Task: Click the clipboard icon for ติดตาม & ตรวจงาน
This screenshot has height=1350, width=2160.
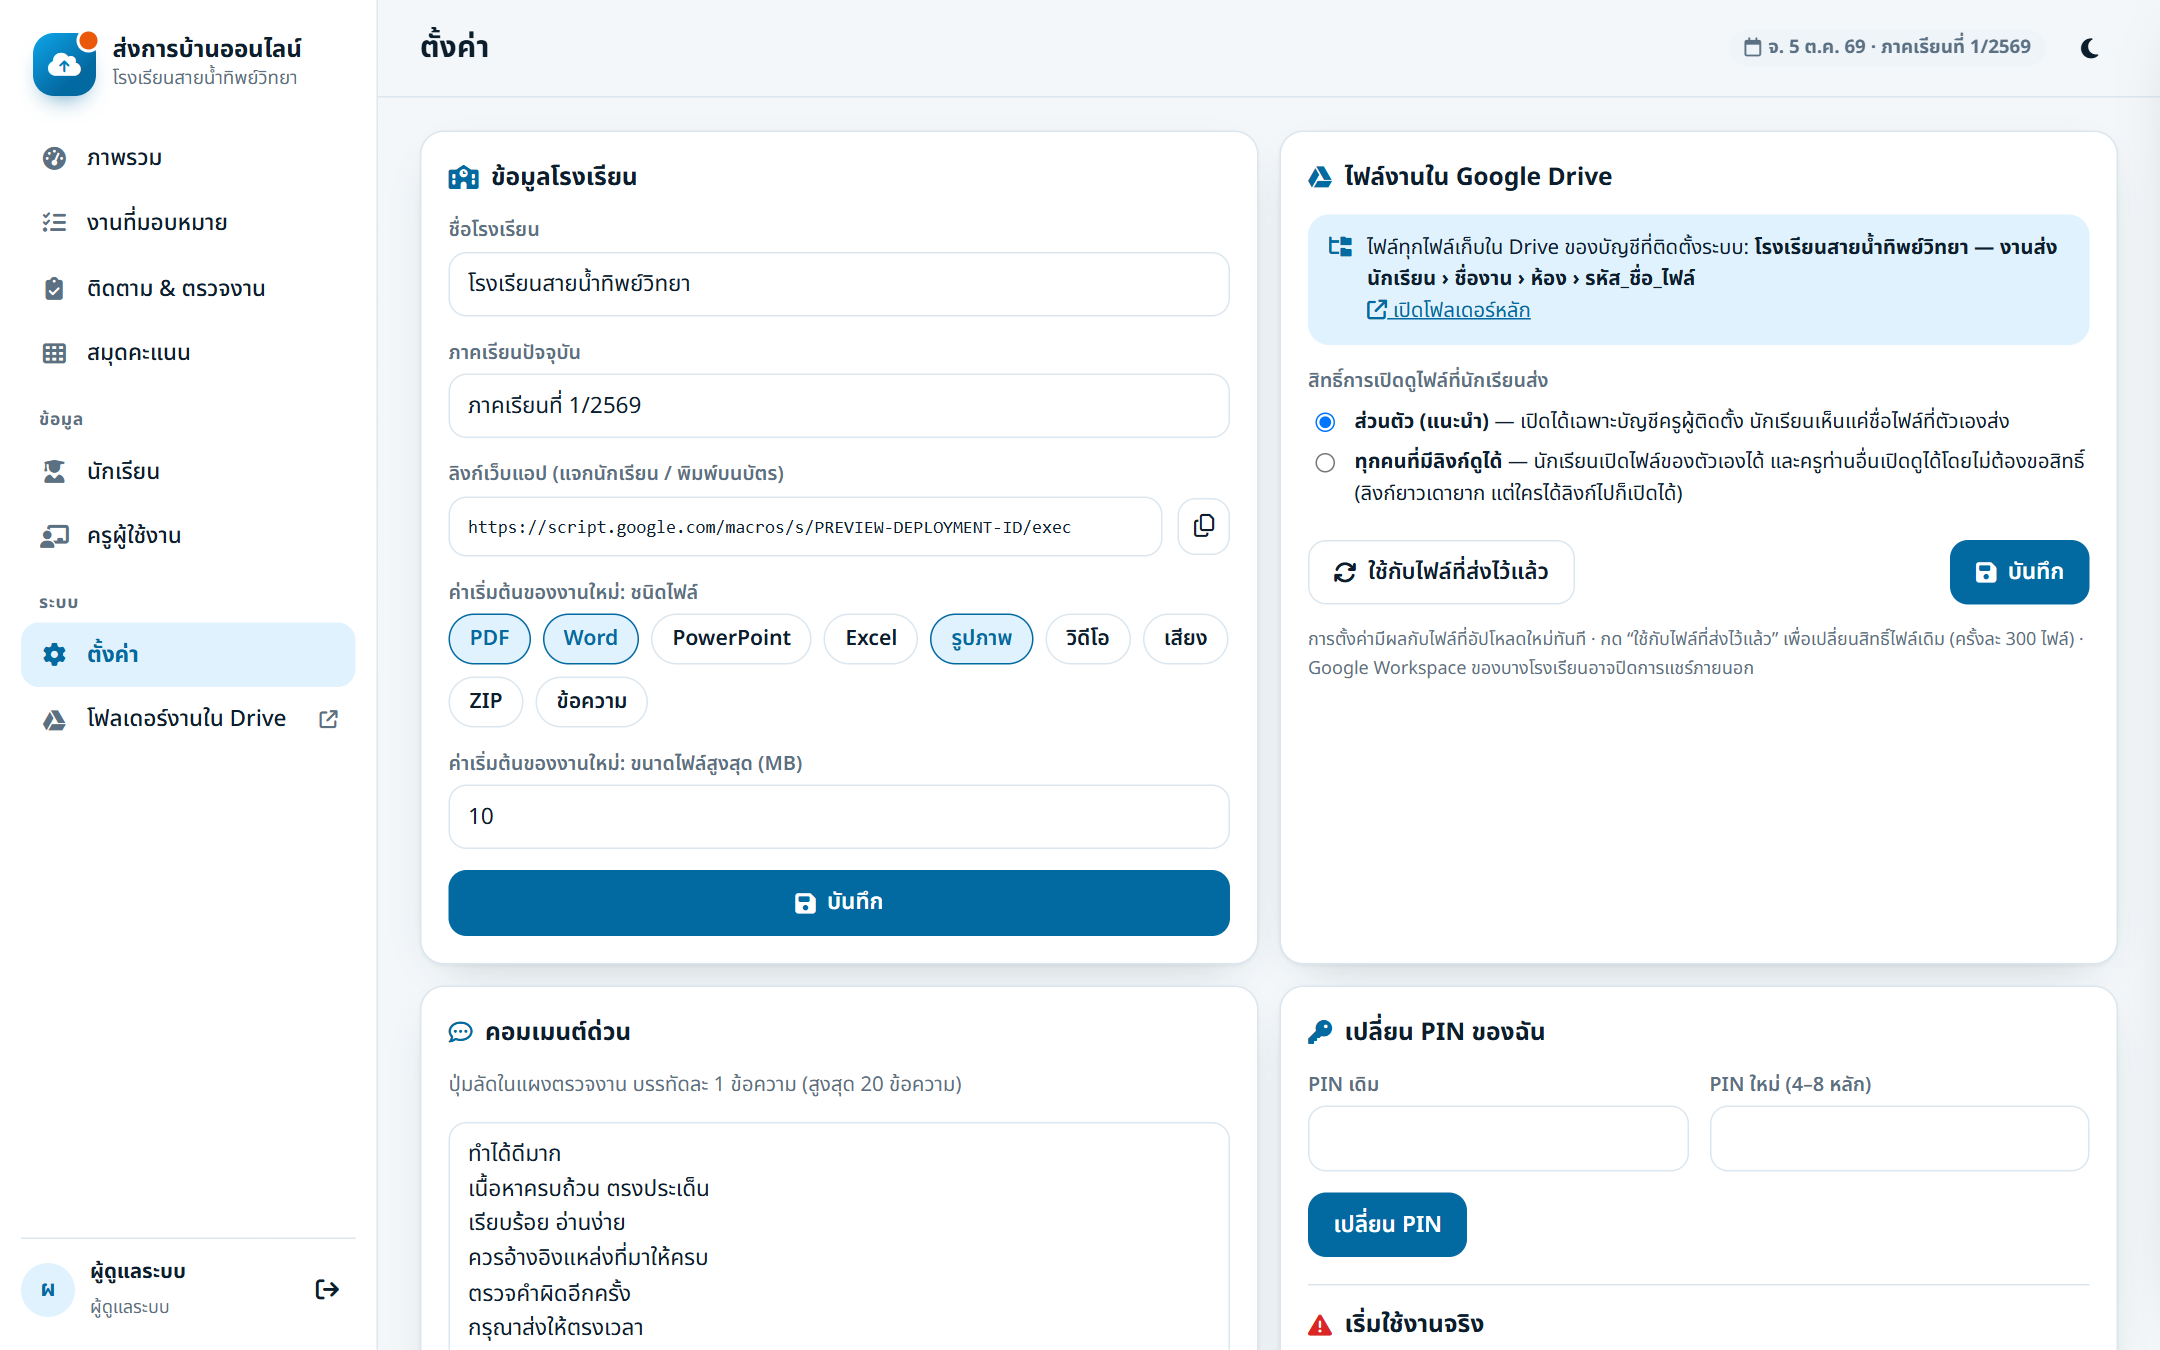Action: pyautogui.click(x=55, y=288)
